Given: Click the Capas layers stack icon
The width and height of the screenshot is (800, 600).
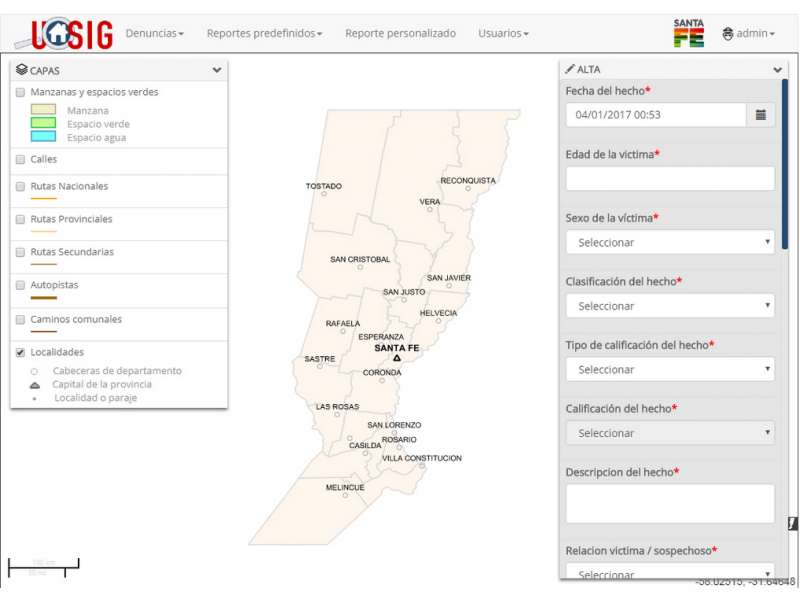Looking at the screenshot, I should pyautogui.click(x=22, y=70).
